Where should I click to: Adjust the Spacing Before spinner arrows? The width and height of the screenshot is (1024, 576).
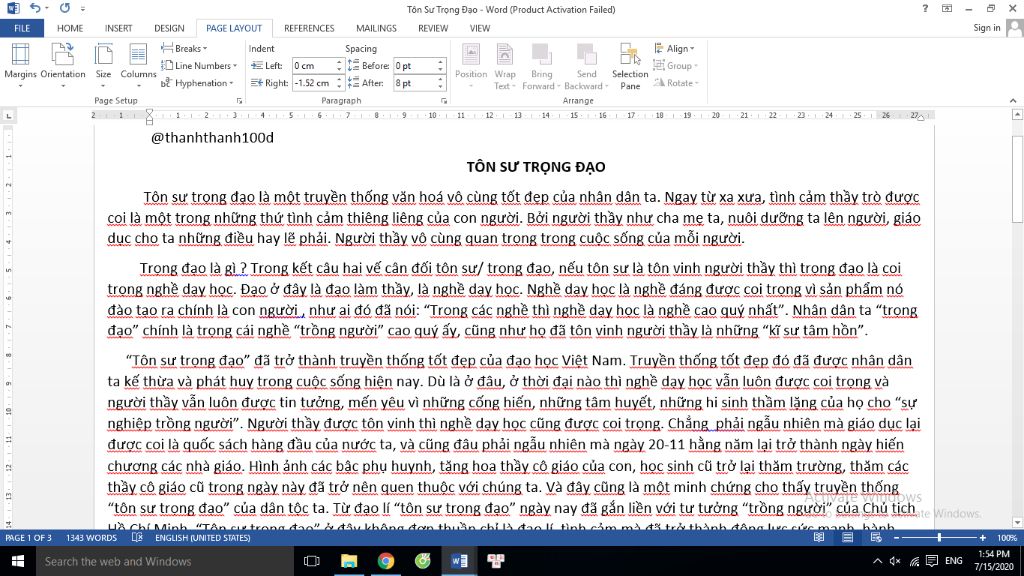point(440,65)
